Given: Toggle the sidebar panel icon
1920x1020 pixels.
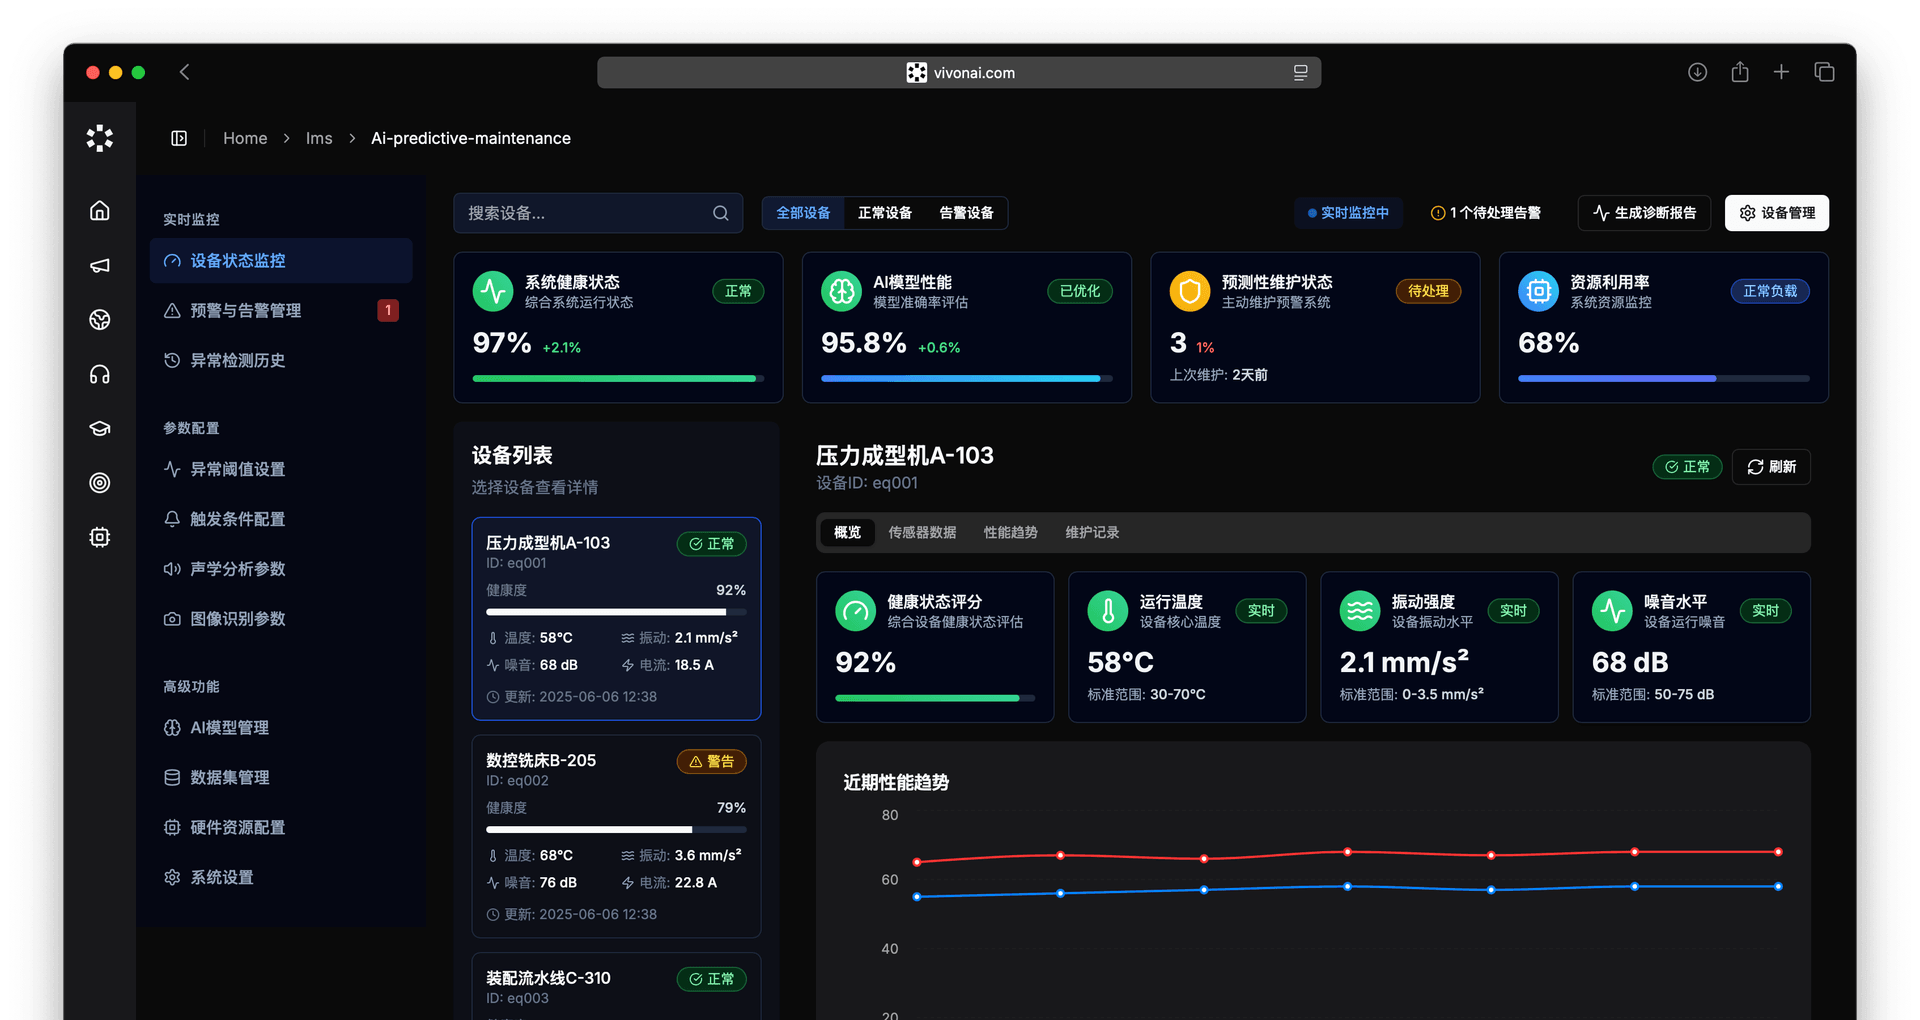Looking at the screenshot, I should click(179, 138).
